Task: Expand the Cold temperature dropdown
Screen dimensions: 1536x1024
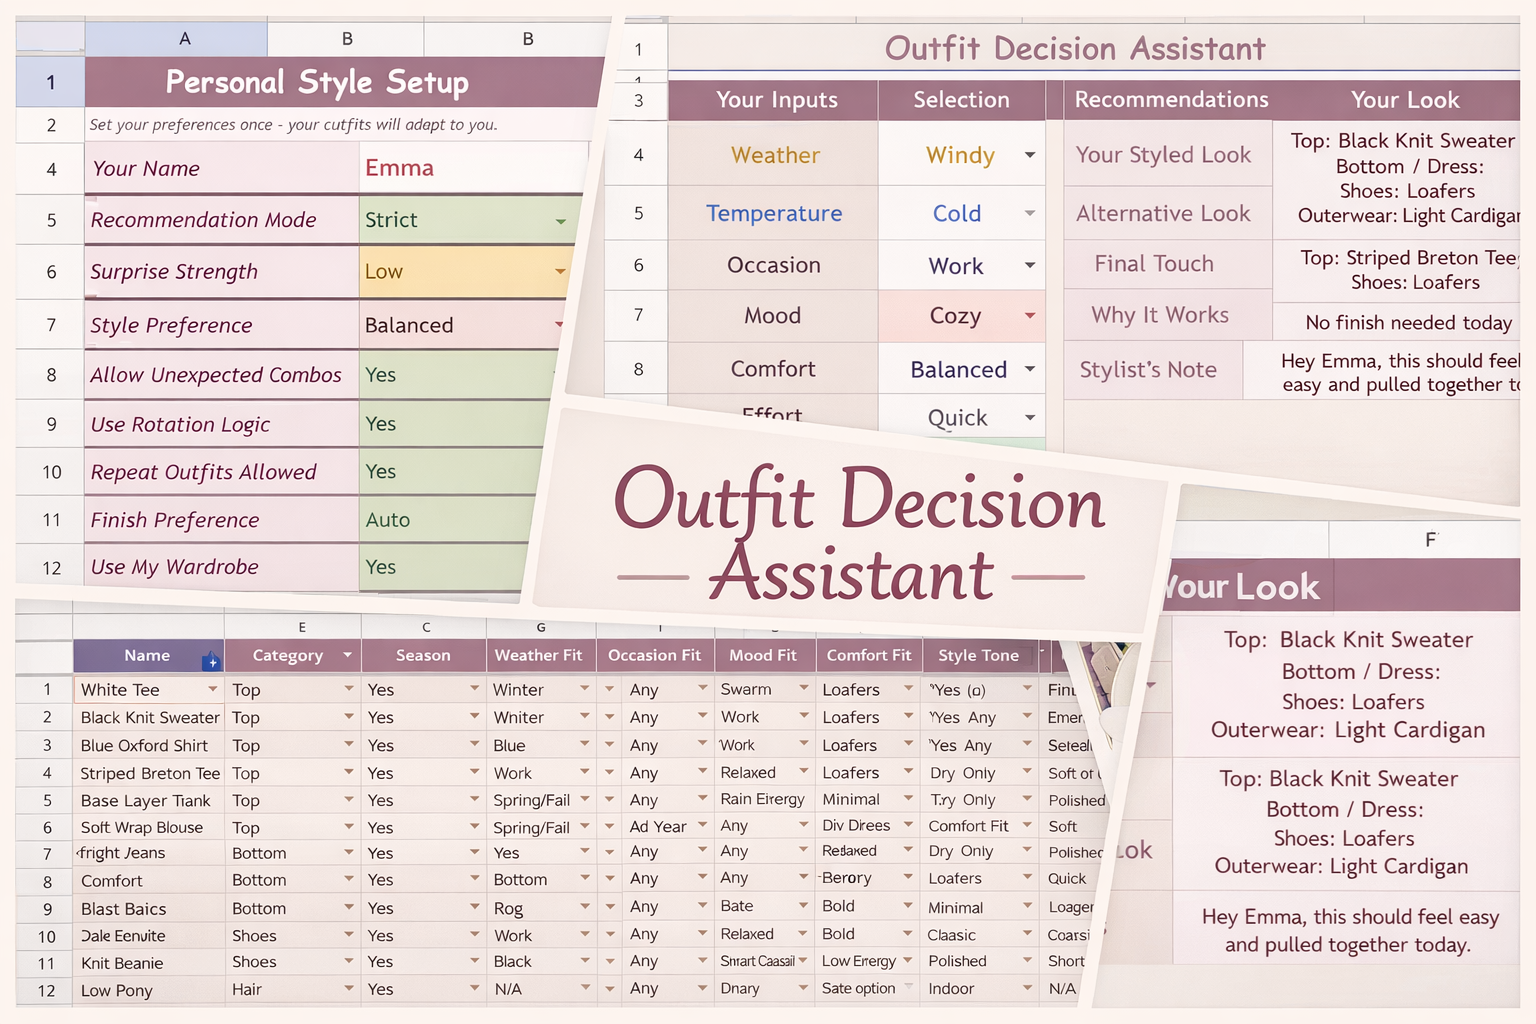Action: pyautogui.click(x=1029, y=213)
